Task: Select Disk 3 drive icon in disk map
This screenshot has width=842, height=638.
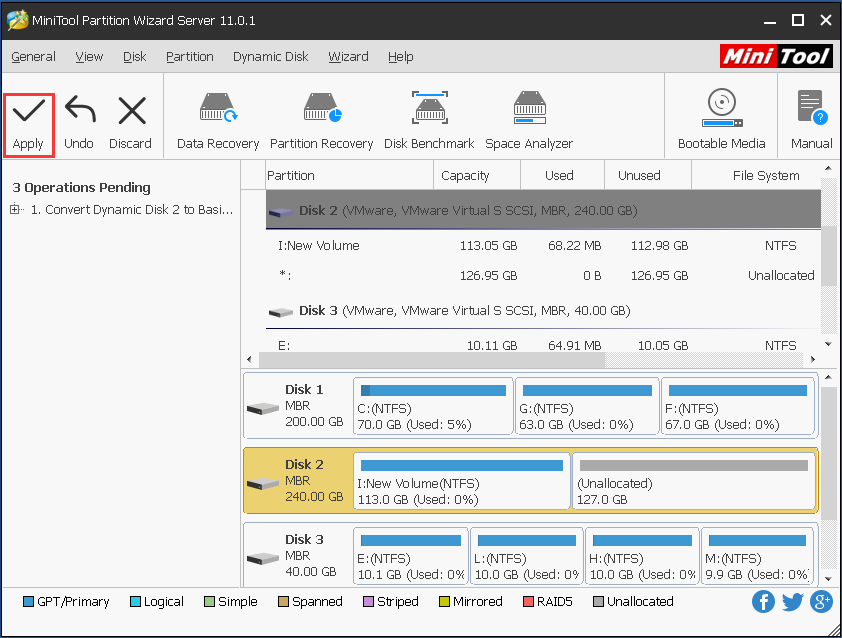Action: [x=262, y=559]
